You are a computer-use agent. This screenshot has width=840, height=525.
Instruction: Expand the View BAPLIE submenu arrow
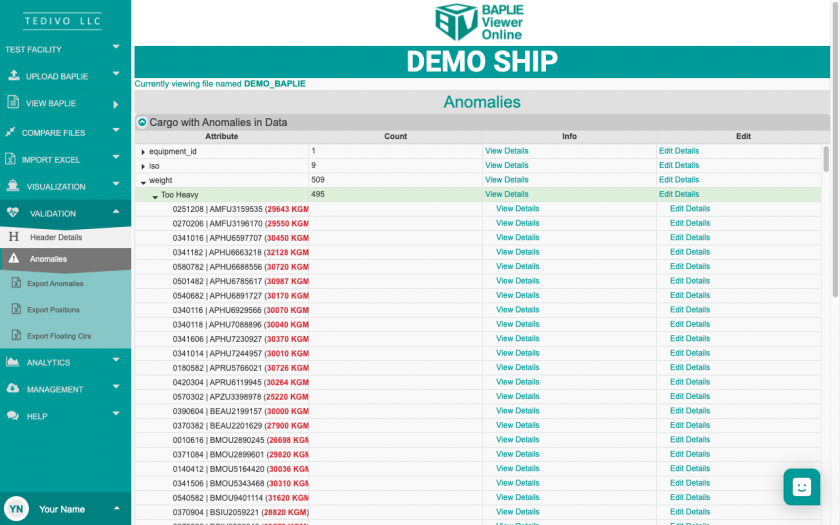116,104
